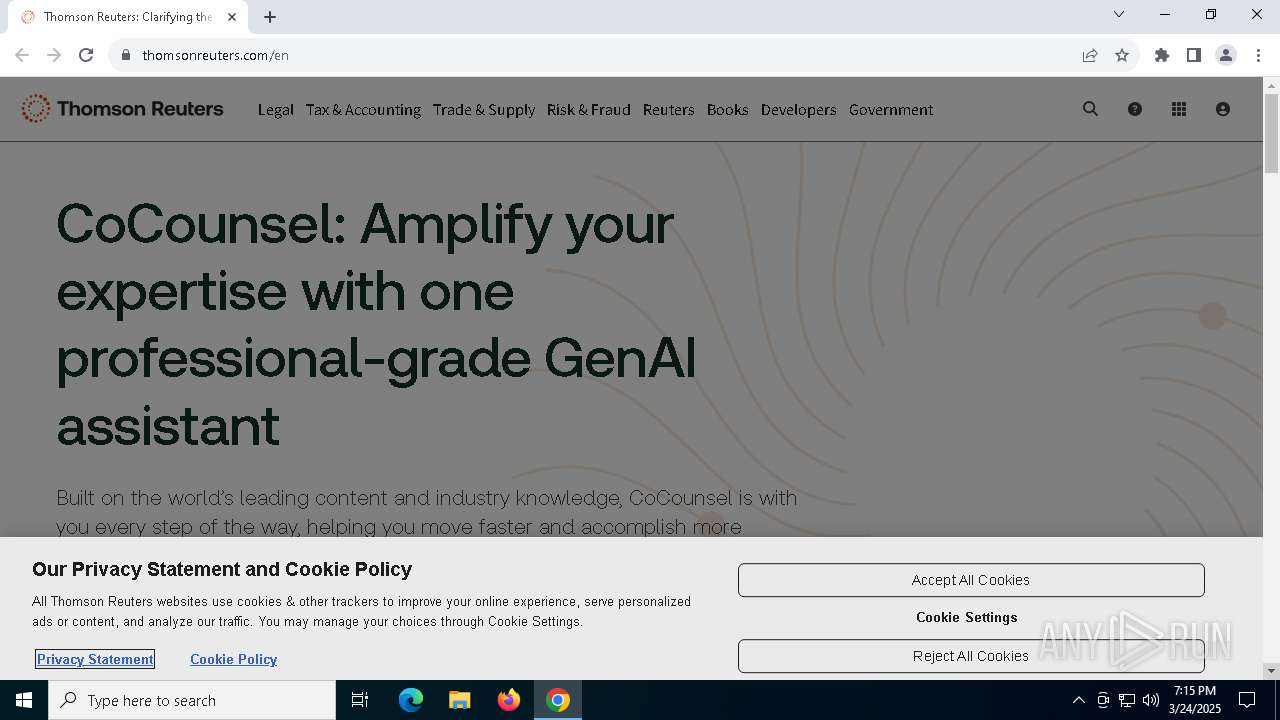Open the Windows notification center
The height and width of the screenshot is (720, 1280).
1247,700
